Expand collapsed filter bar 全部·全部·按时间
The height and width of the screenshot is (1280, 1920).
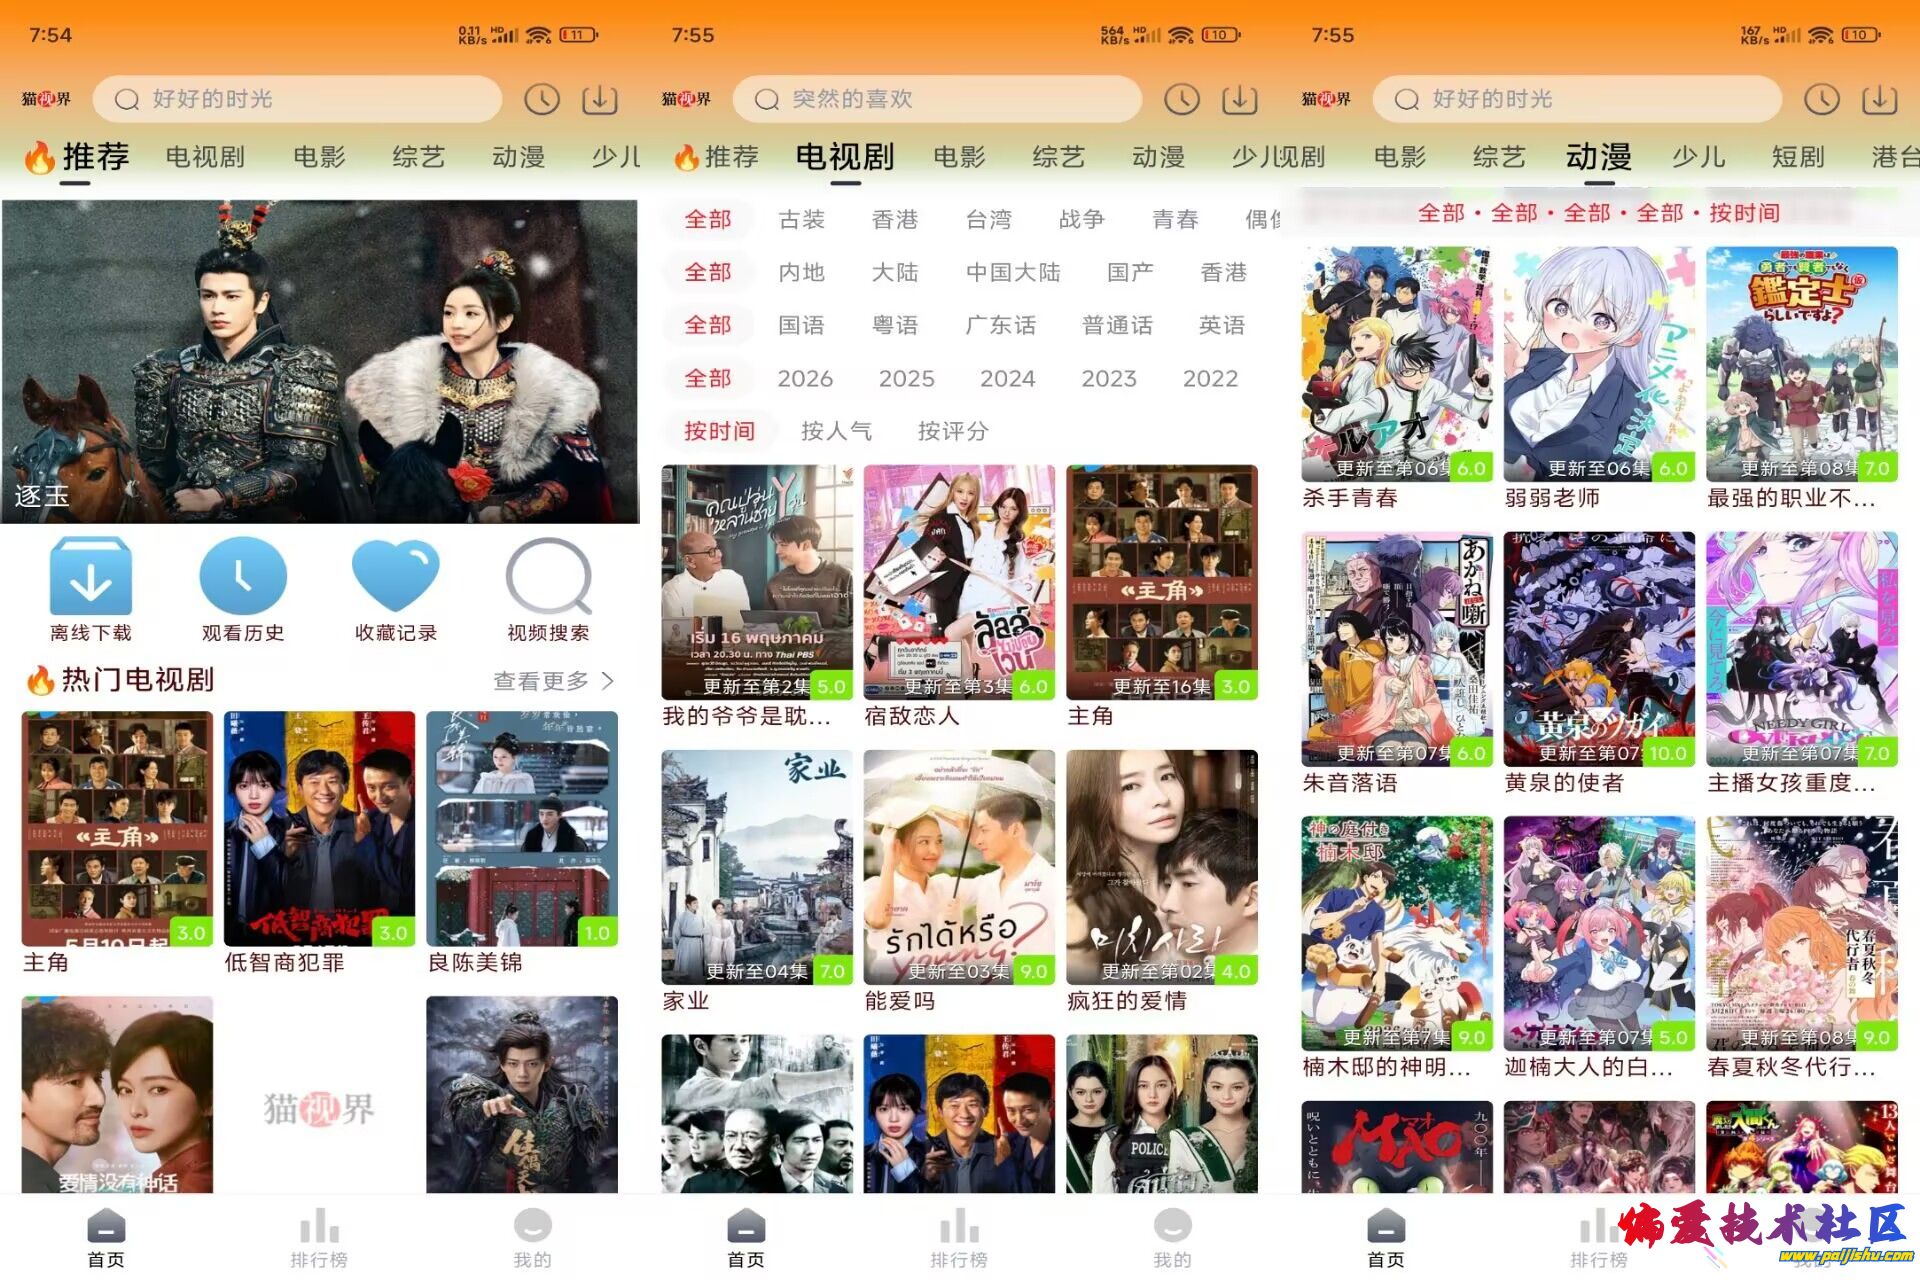[1599, 213]
